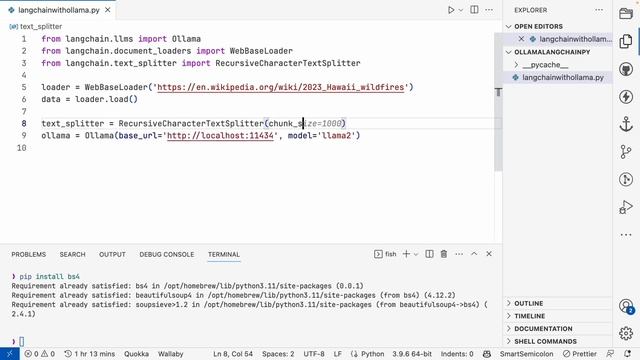Switch to DEBUG CONSOLE panel tab
The width and height of the screenshot is (640, 360).
(x=167, y=254)
